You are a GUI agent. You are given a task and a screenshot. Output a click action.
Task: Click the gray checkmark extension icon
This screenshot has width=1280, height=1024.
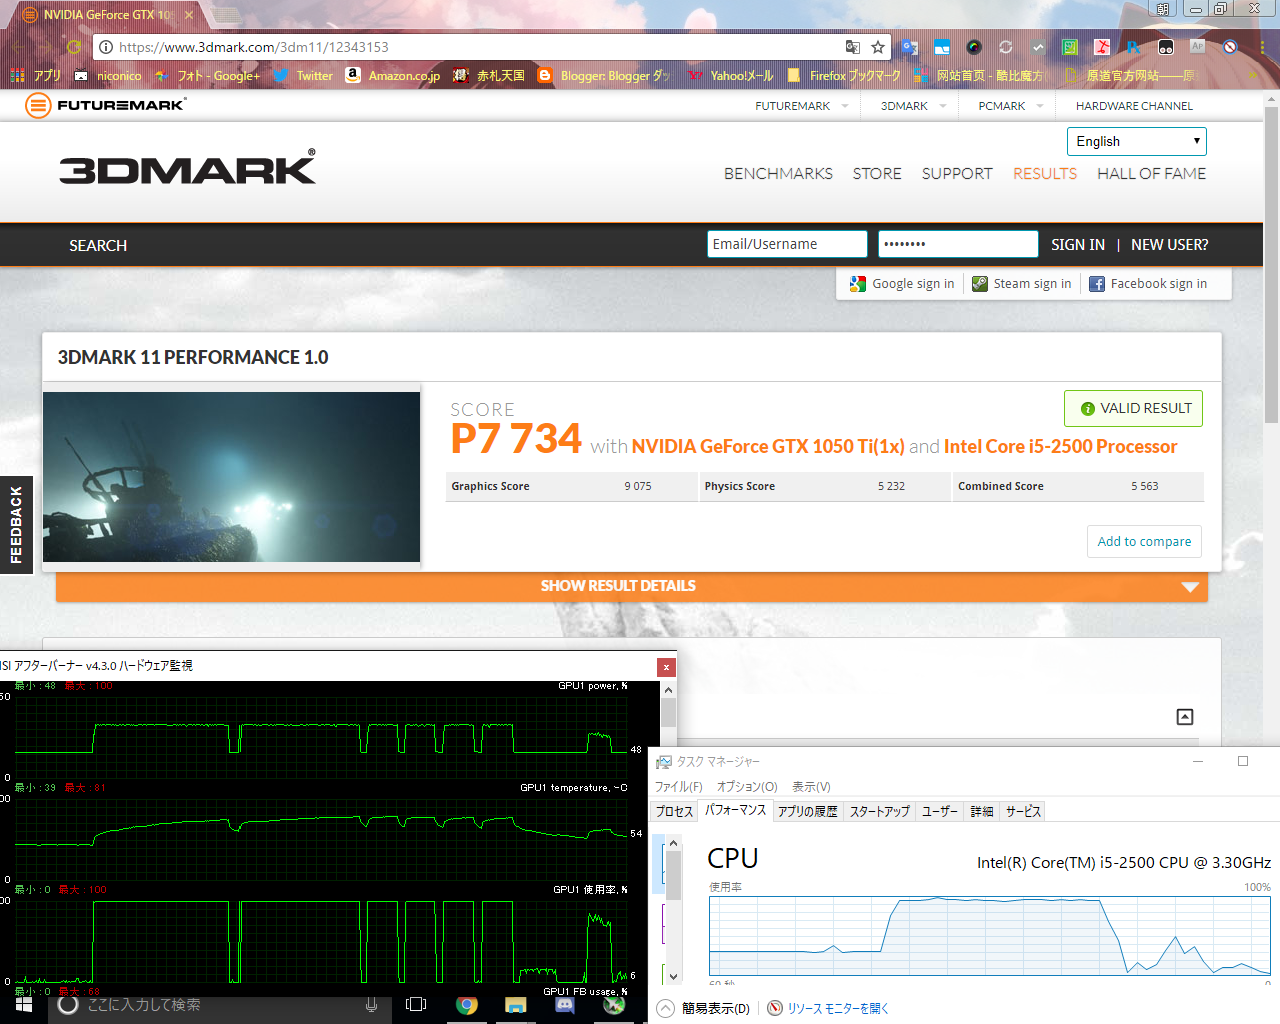coord(1038,47)
